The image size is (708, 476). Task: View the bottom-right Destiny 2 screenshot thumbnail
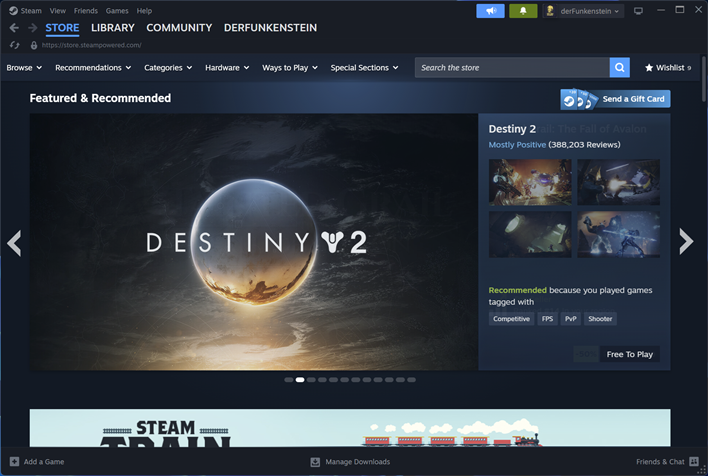tap(619, 234)
